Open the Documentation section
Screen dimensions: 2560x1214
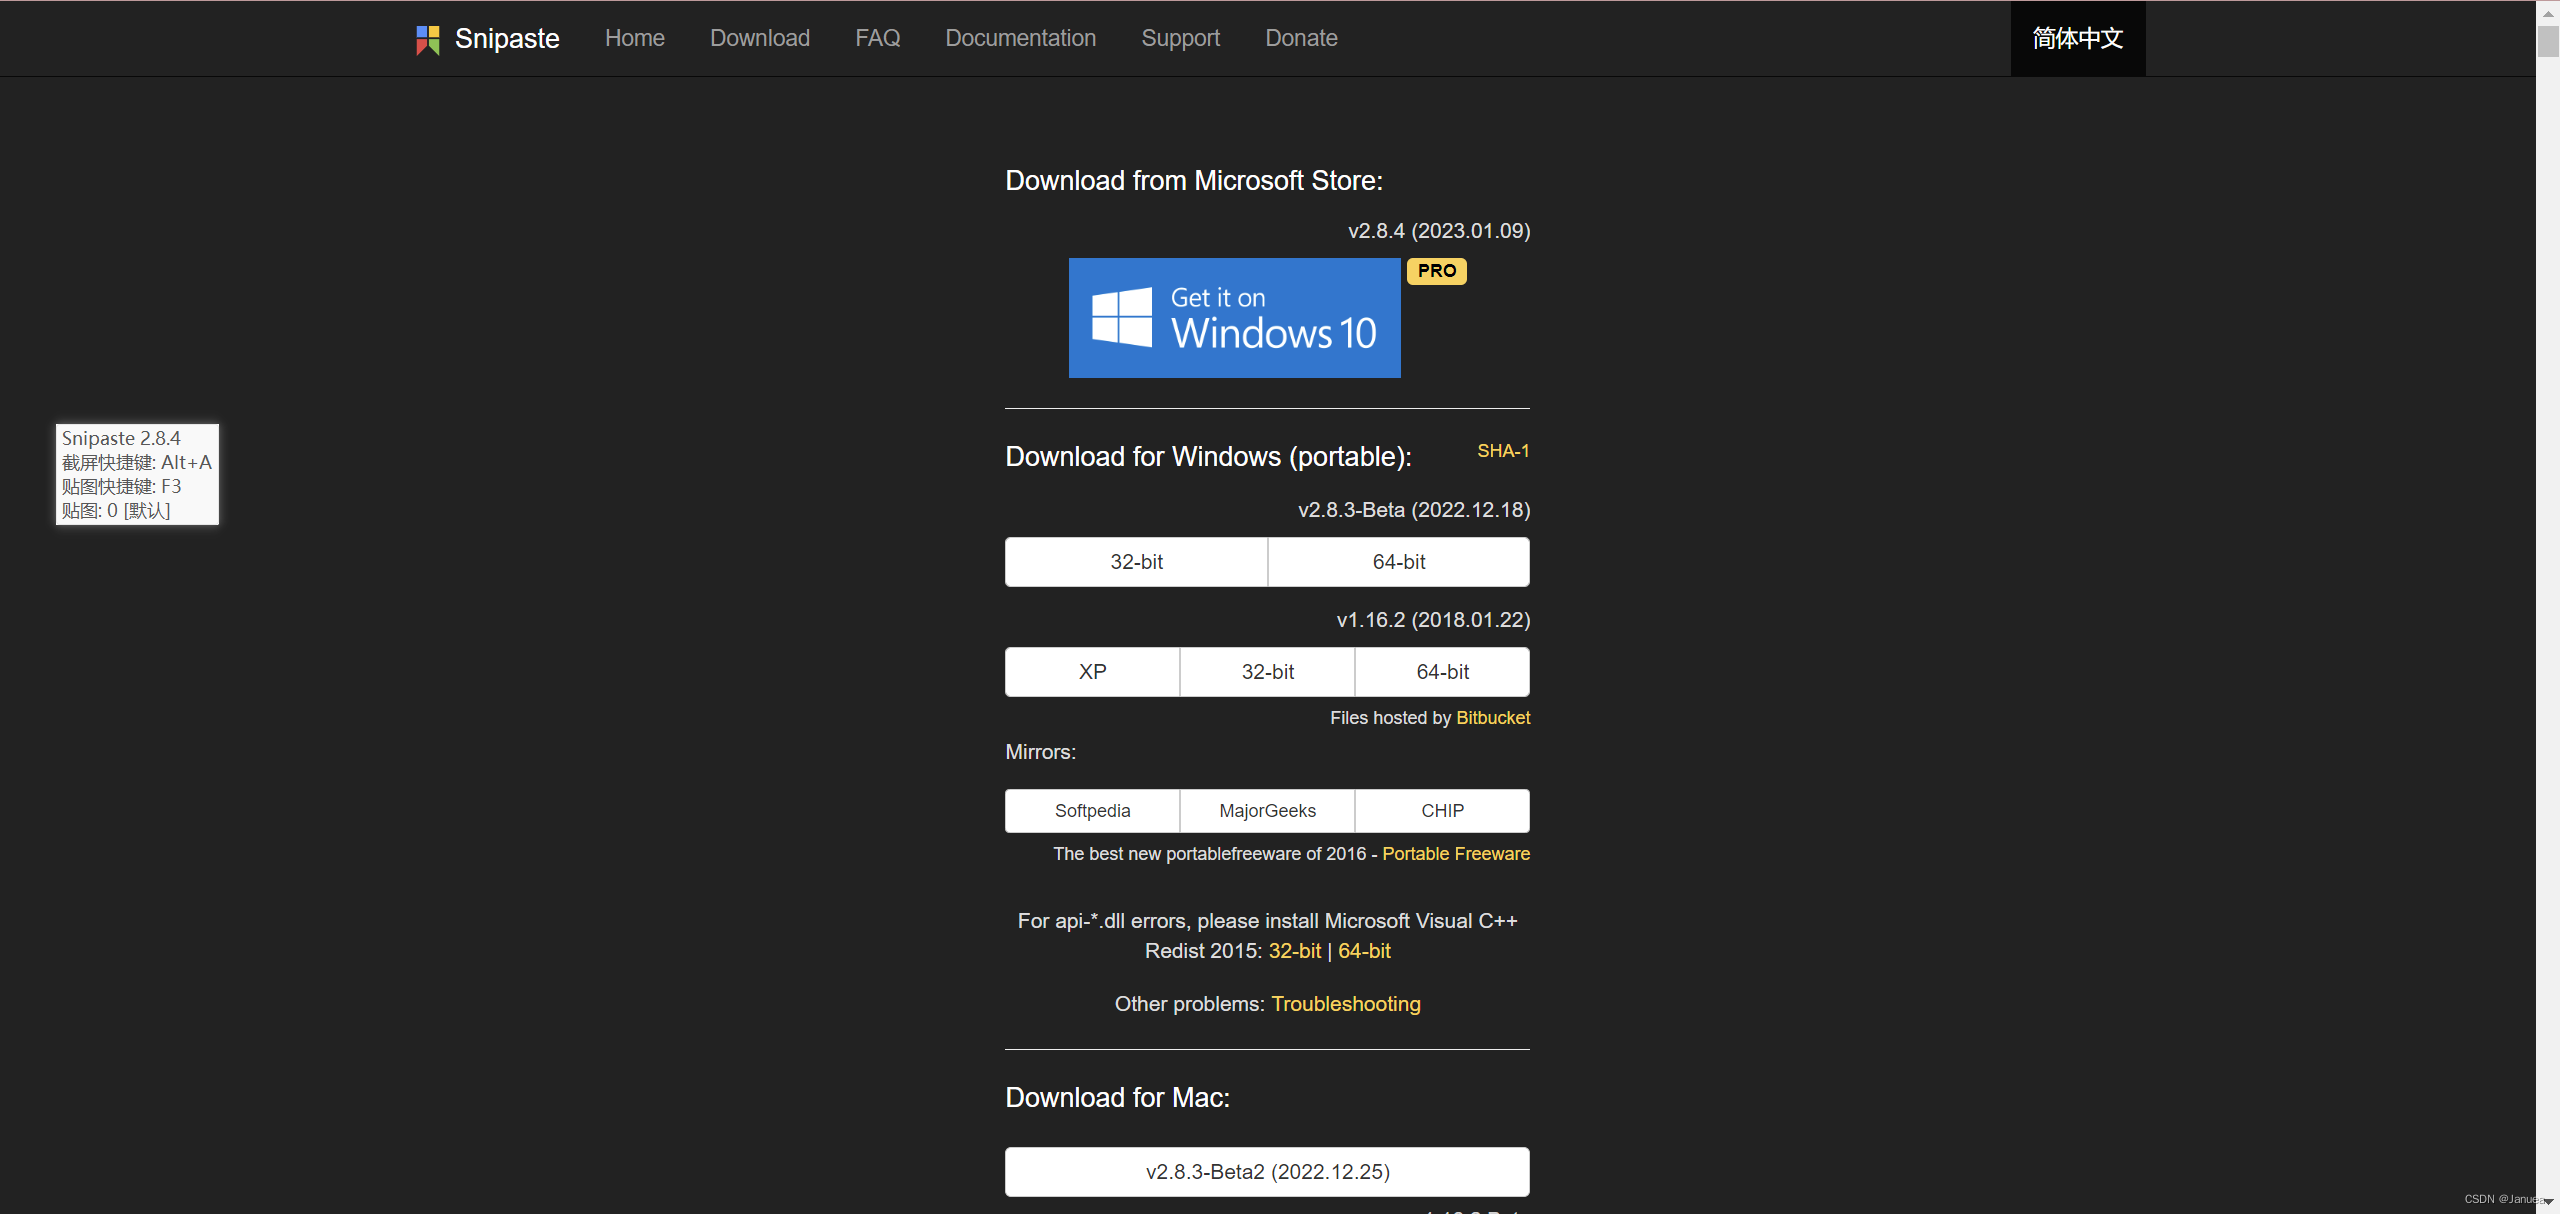pos(1019,38)
